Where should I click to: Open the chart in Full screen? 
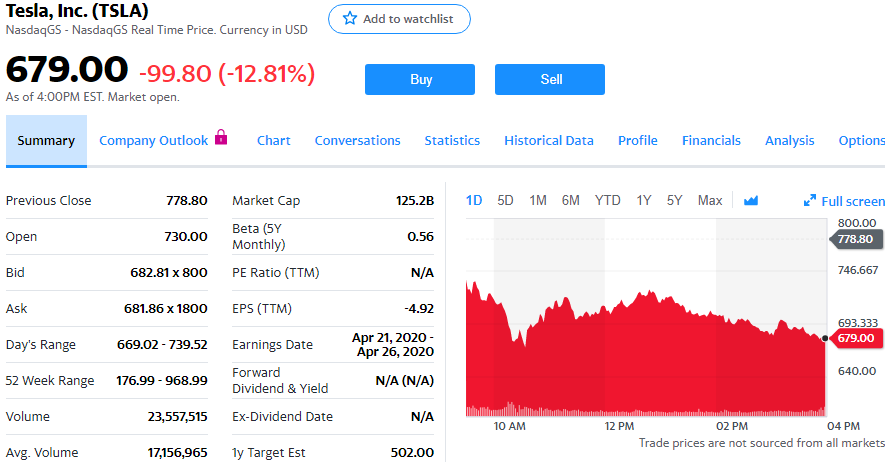click(844, 201)
